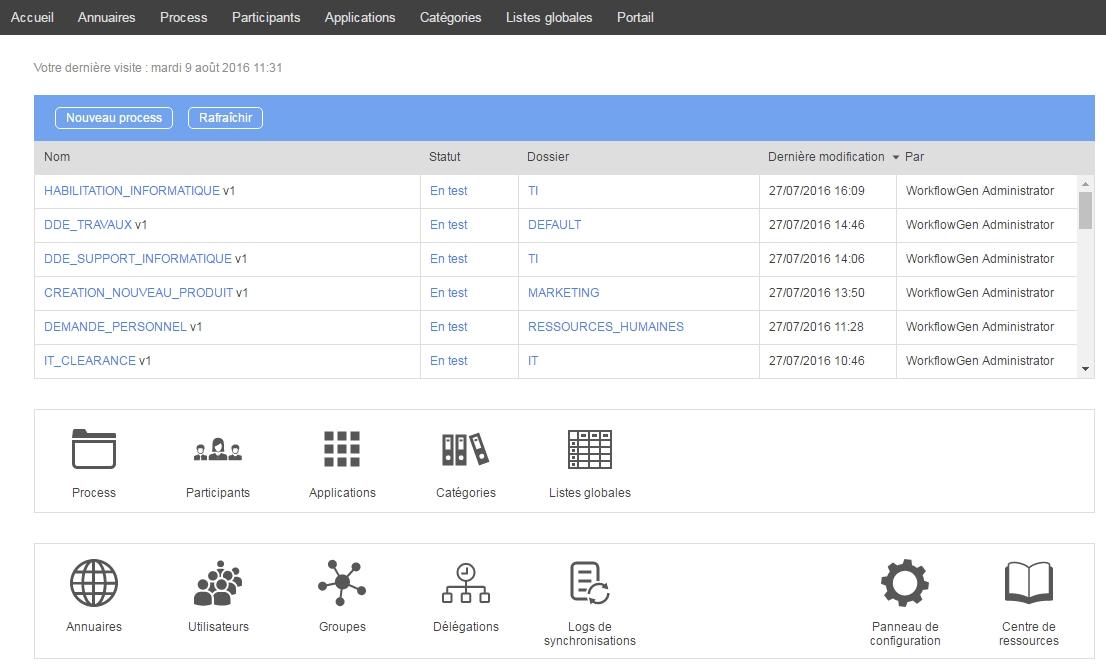Open the HABILITATION_INFORMATIQUE process link

click(x=131, y=191)
